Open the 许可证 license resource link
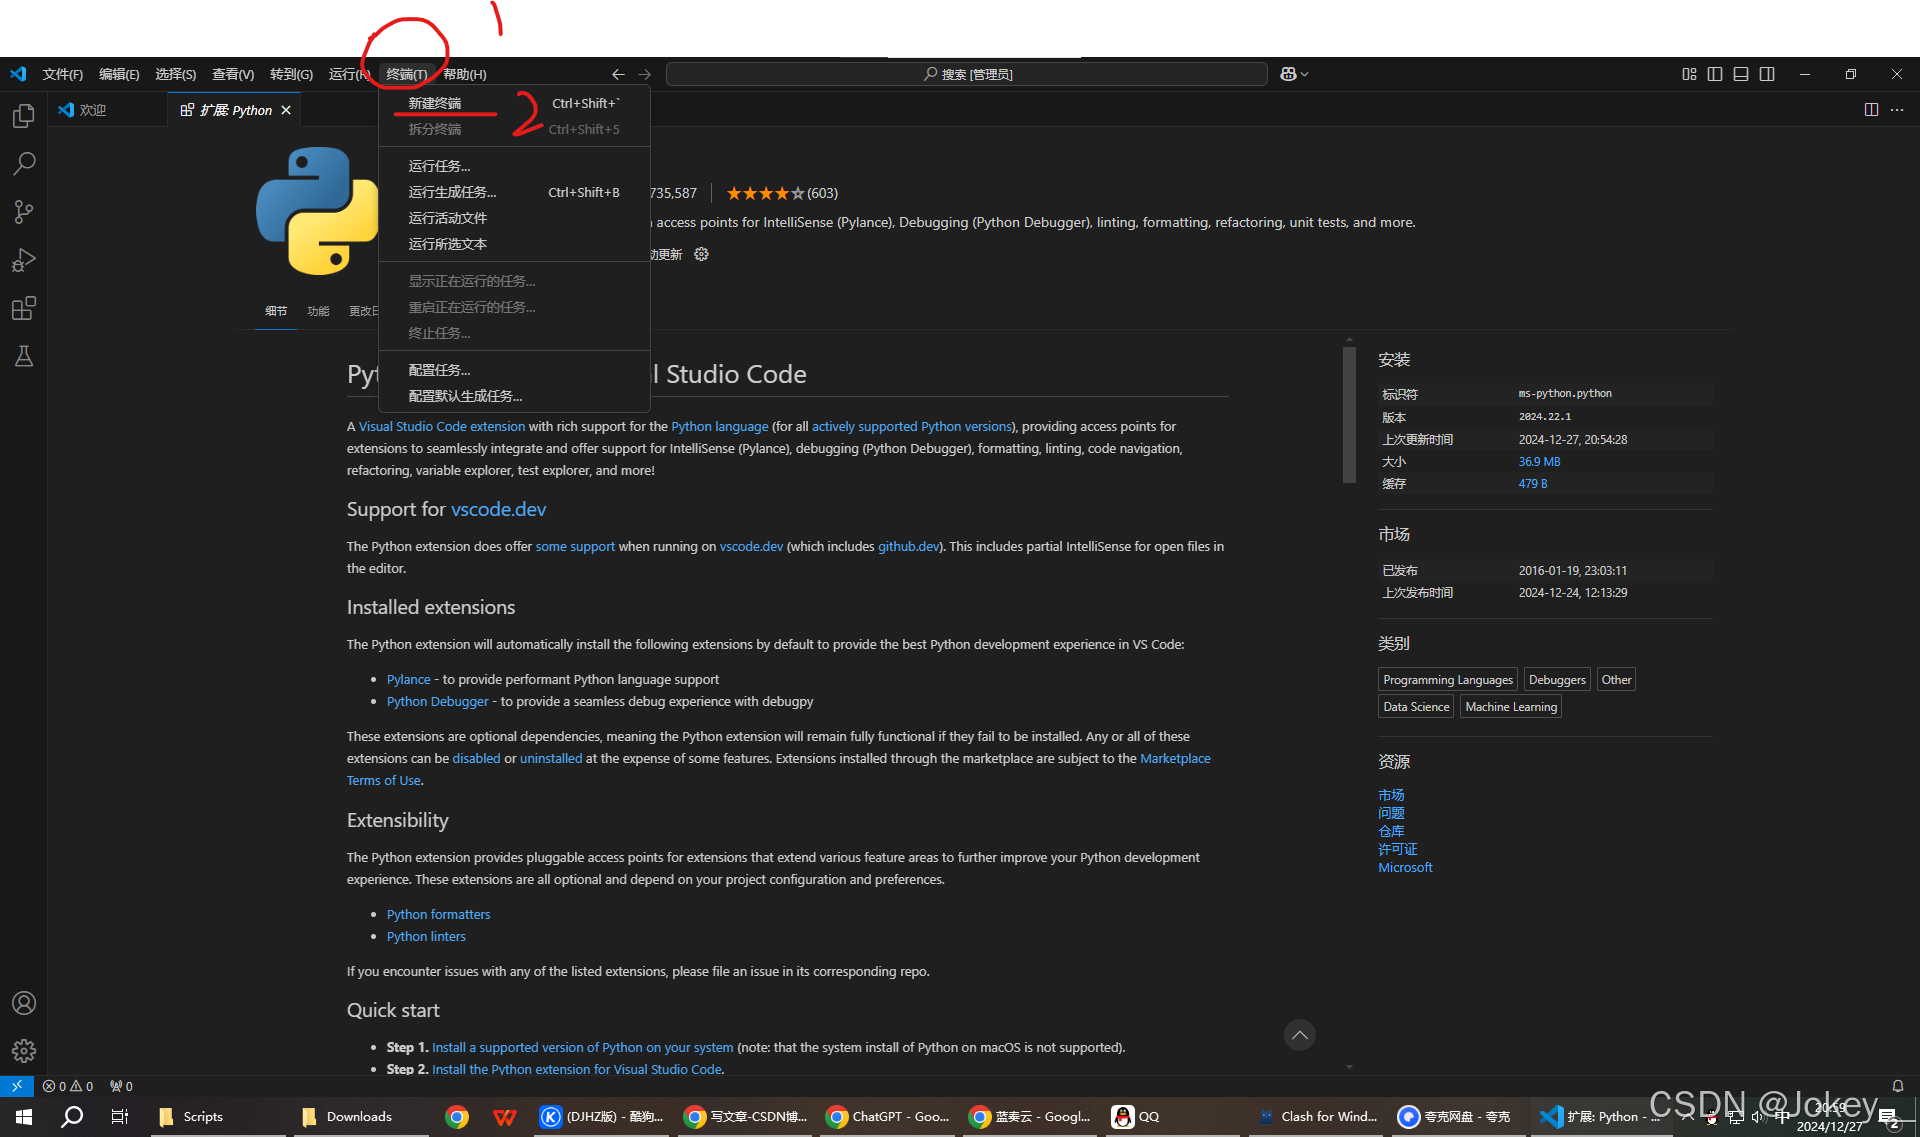Viewport: 1920px width, 1137px height. 1397,849
